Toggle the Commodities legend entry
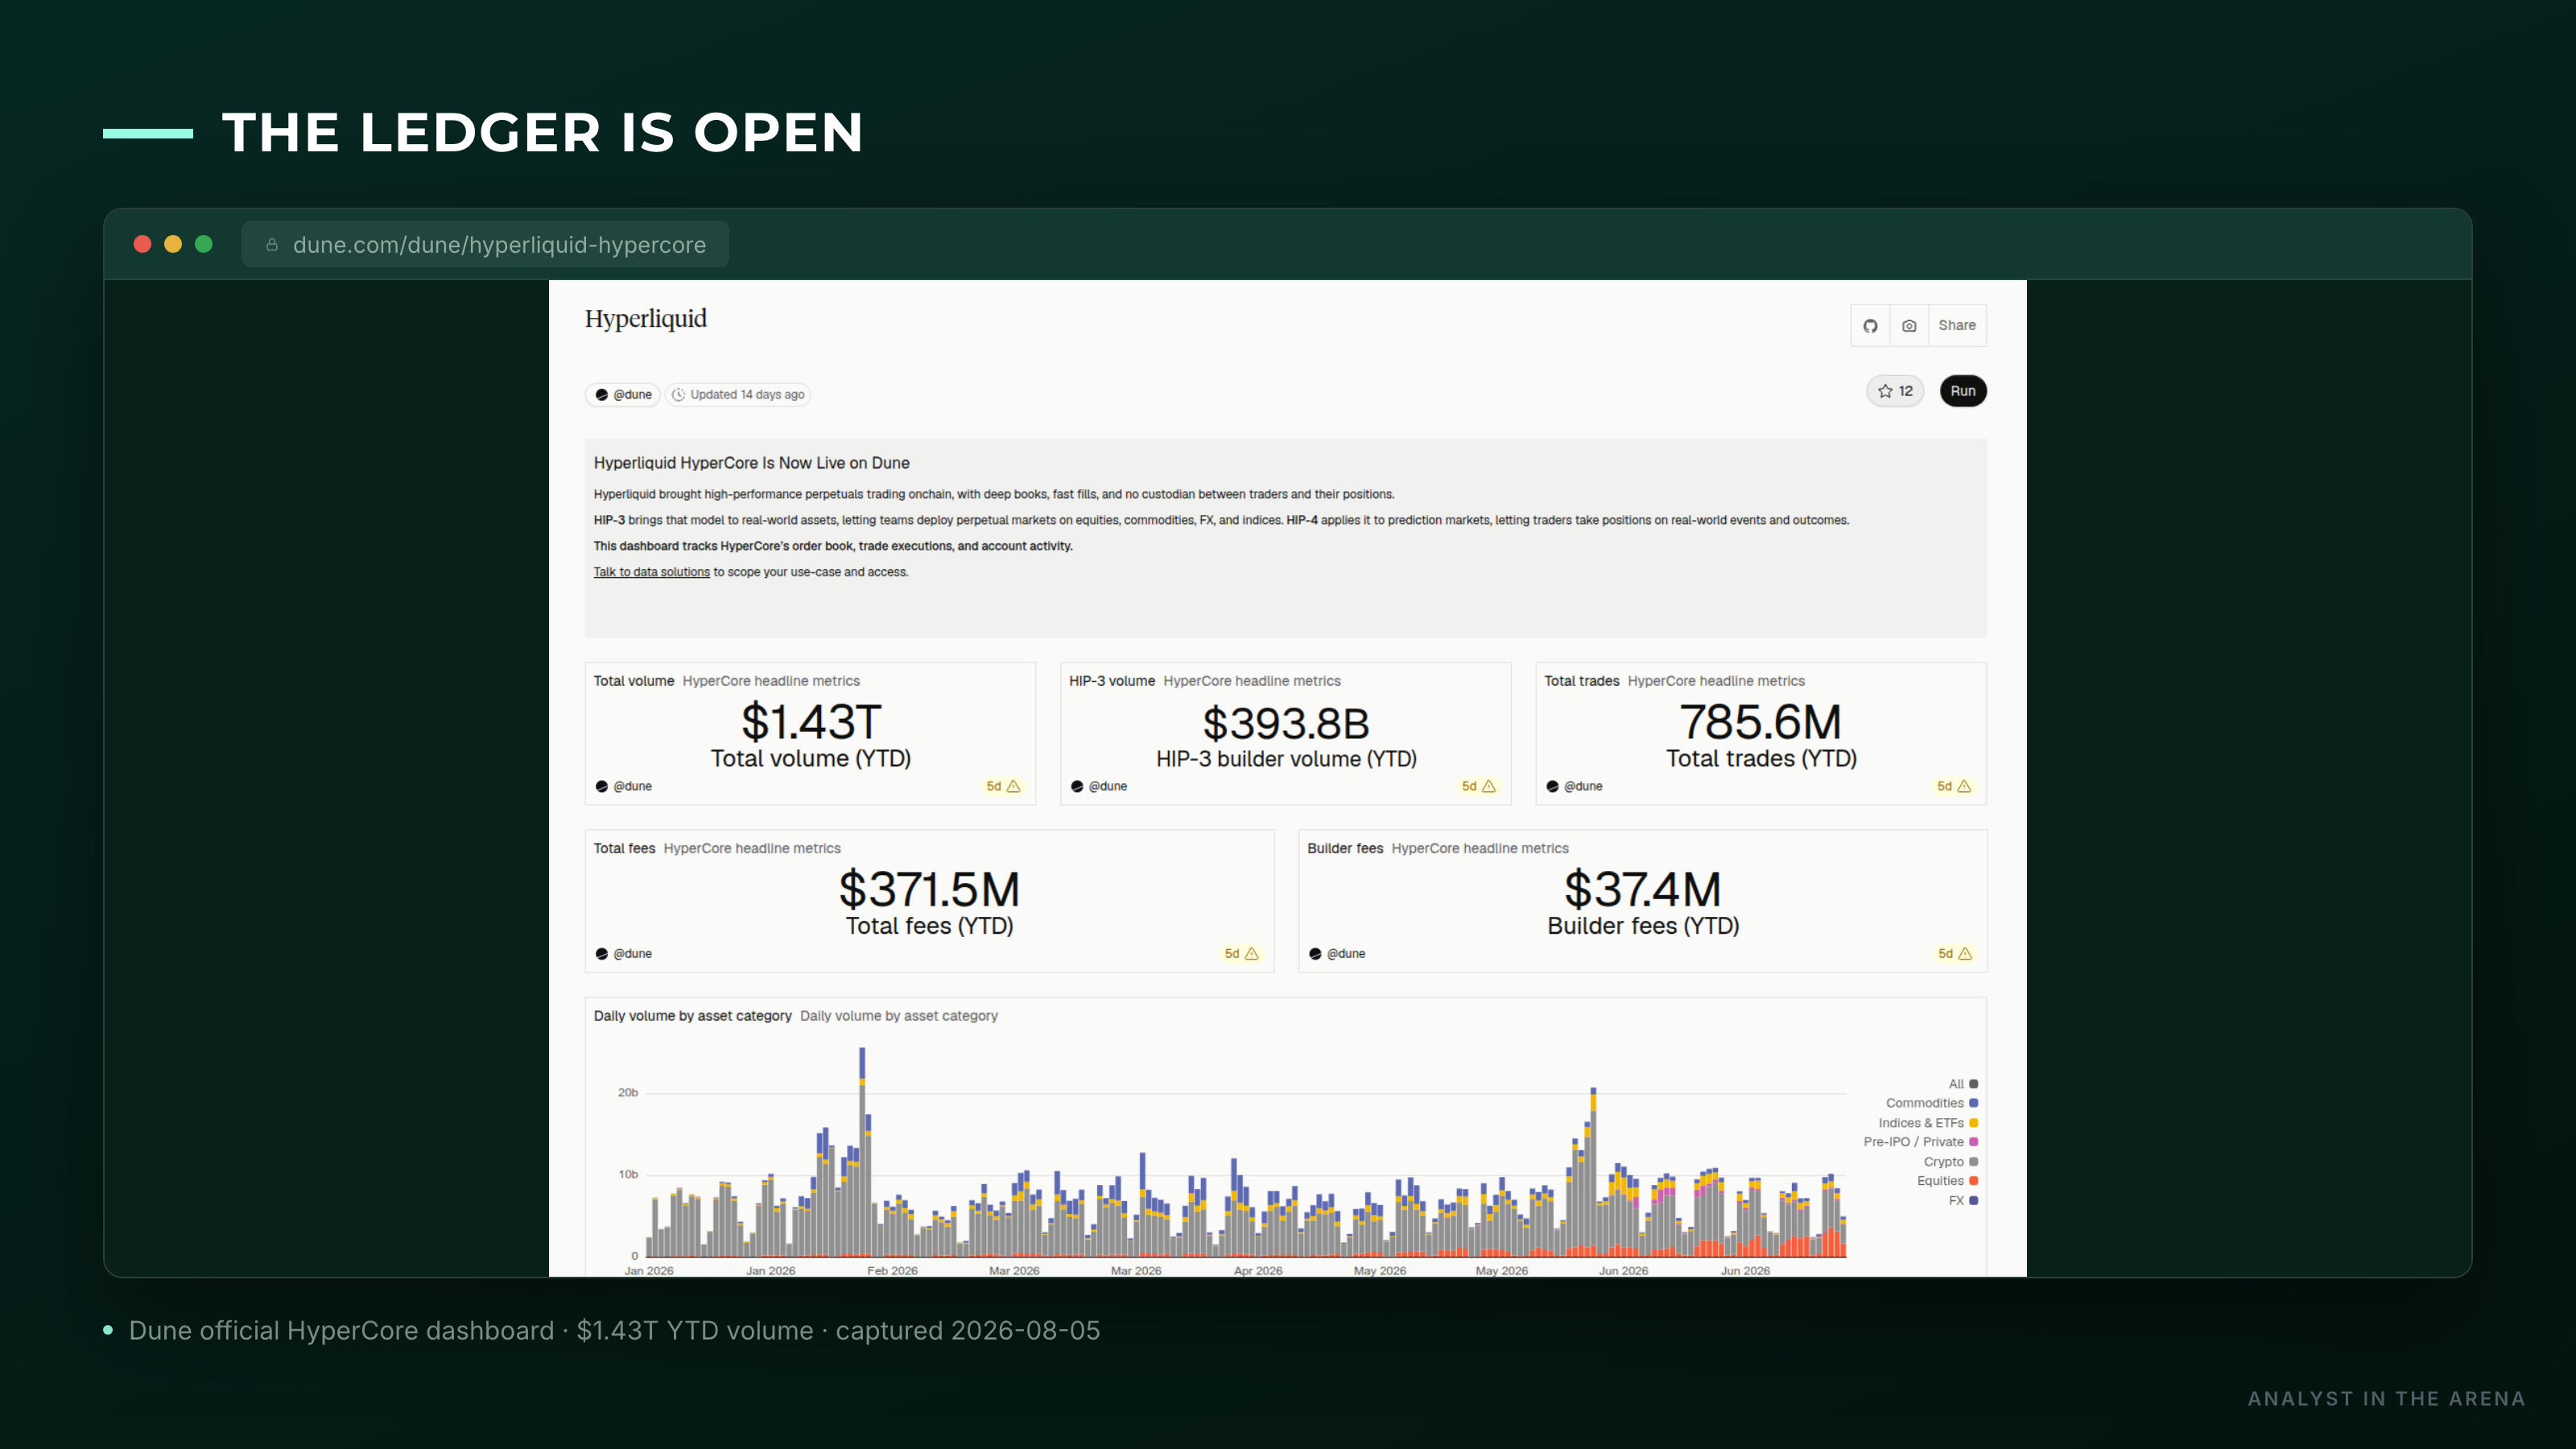Image resolution: width=2576 pixels, height=1449 pixels. [x=1932, y=1103]
